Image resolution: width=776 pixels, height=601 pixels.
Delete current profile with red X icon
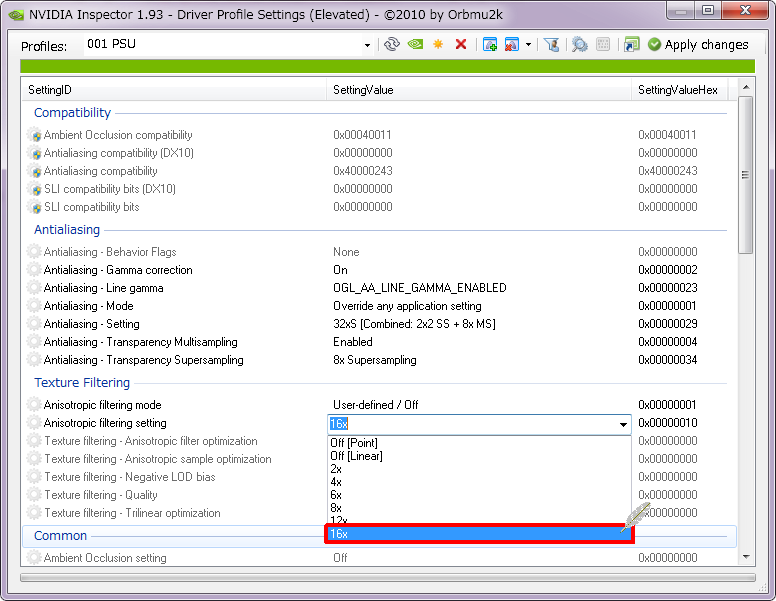tap(461, 45)
